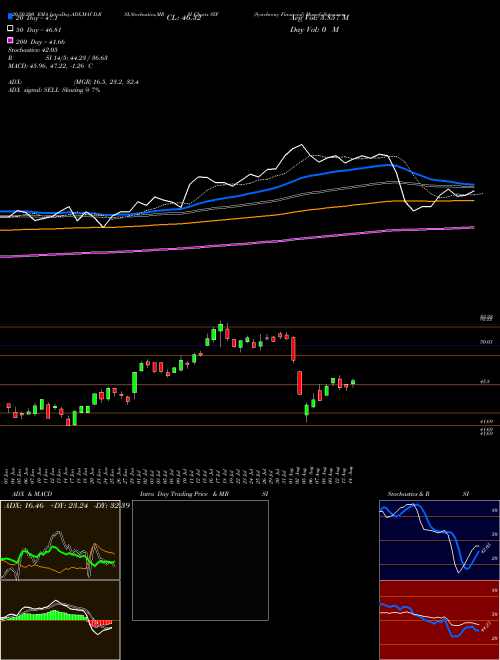Viewport: 500px width, 660px height.
Task: Click the 'Stochastics: 42.03' reading
Action: click(x=32, y=50)
